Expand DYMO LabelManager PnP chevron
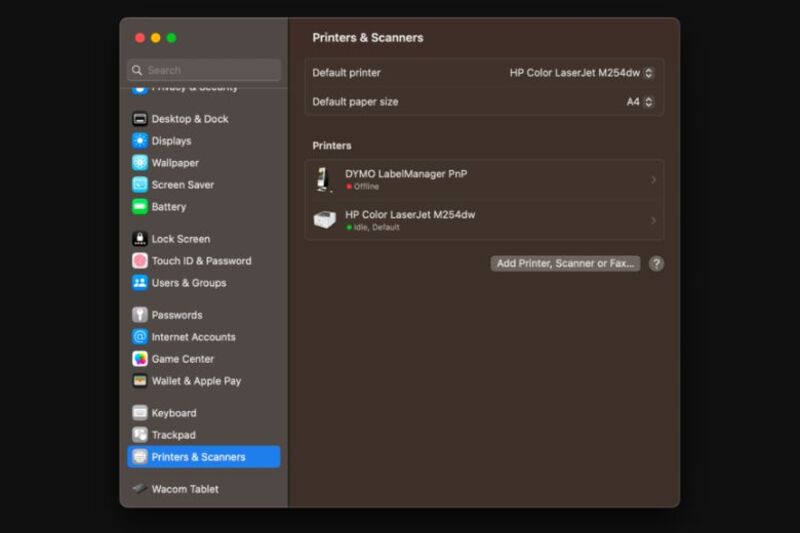Screen dimensions: 800x533 (x=653, y=180)
